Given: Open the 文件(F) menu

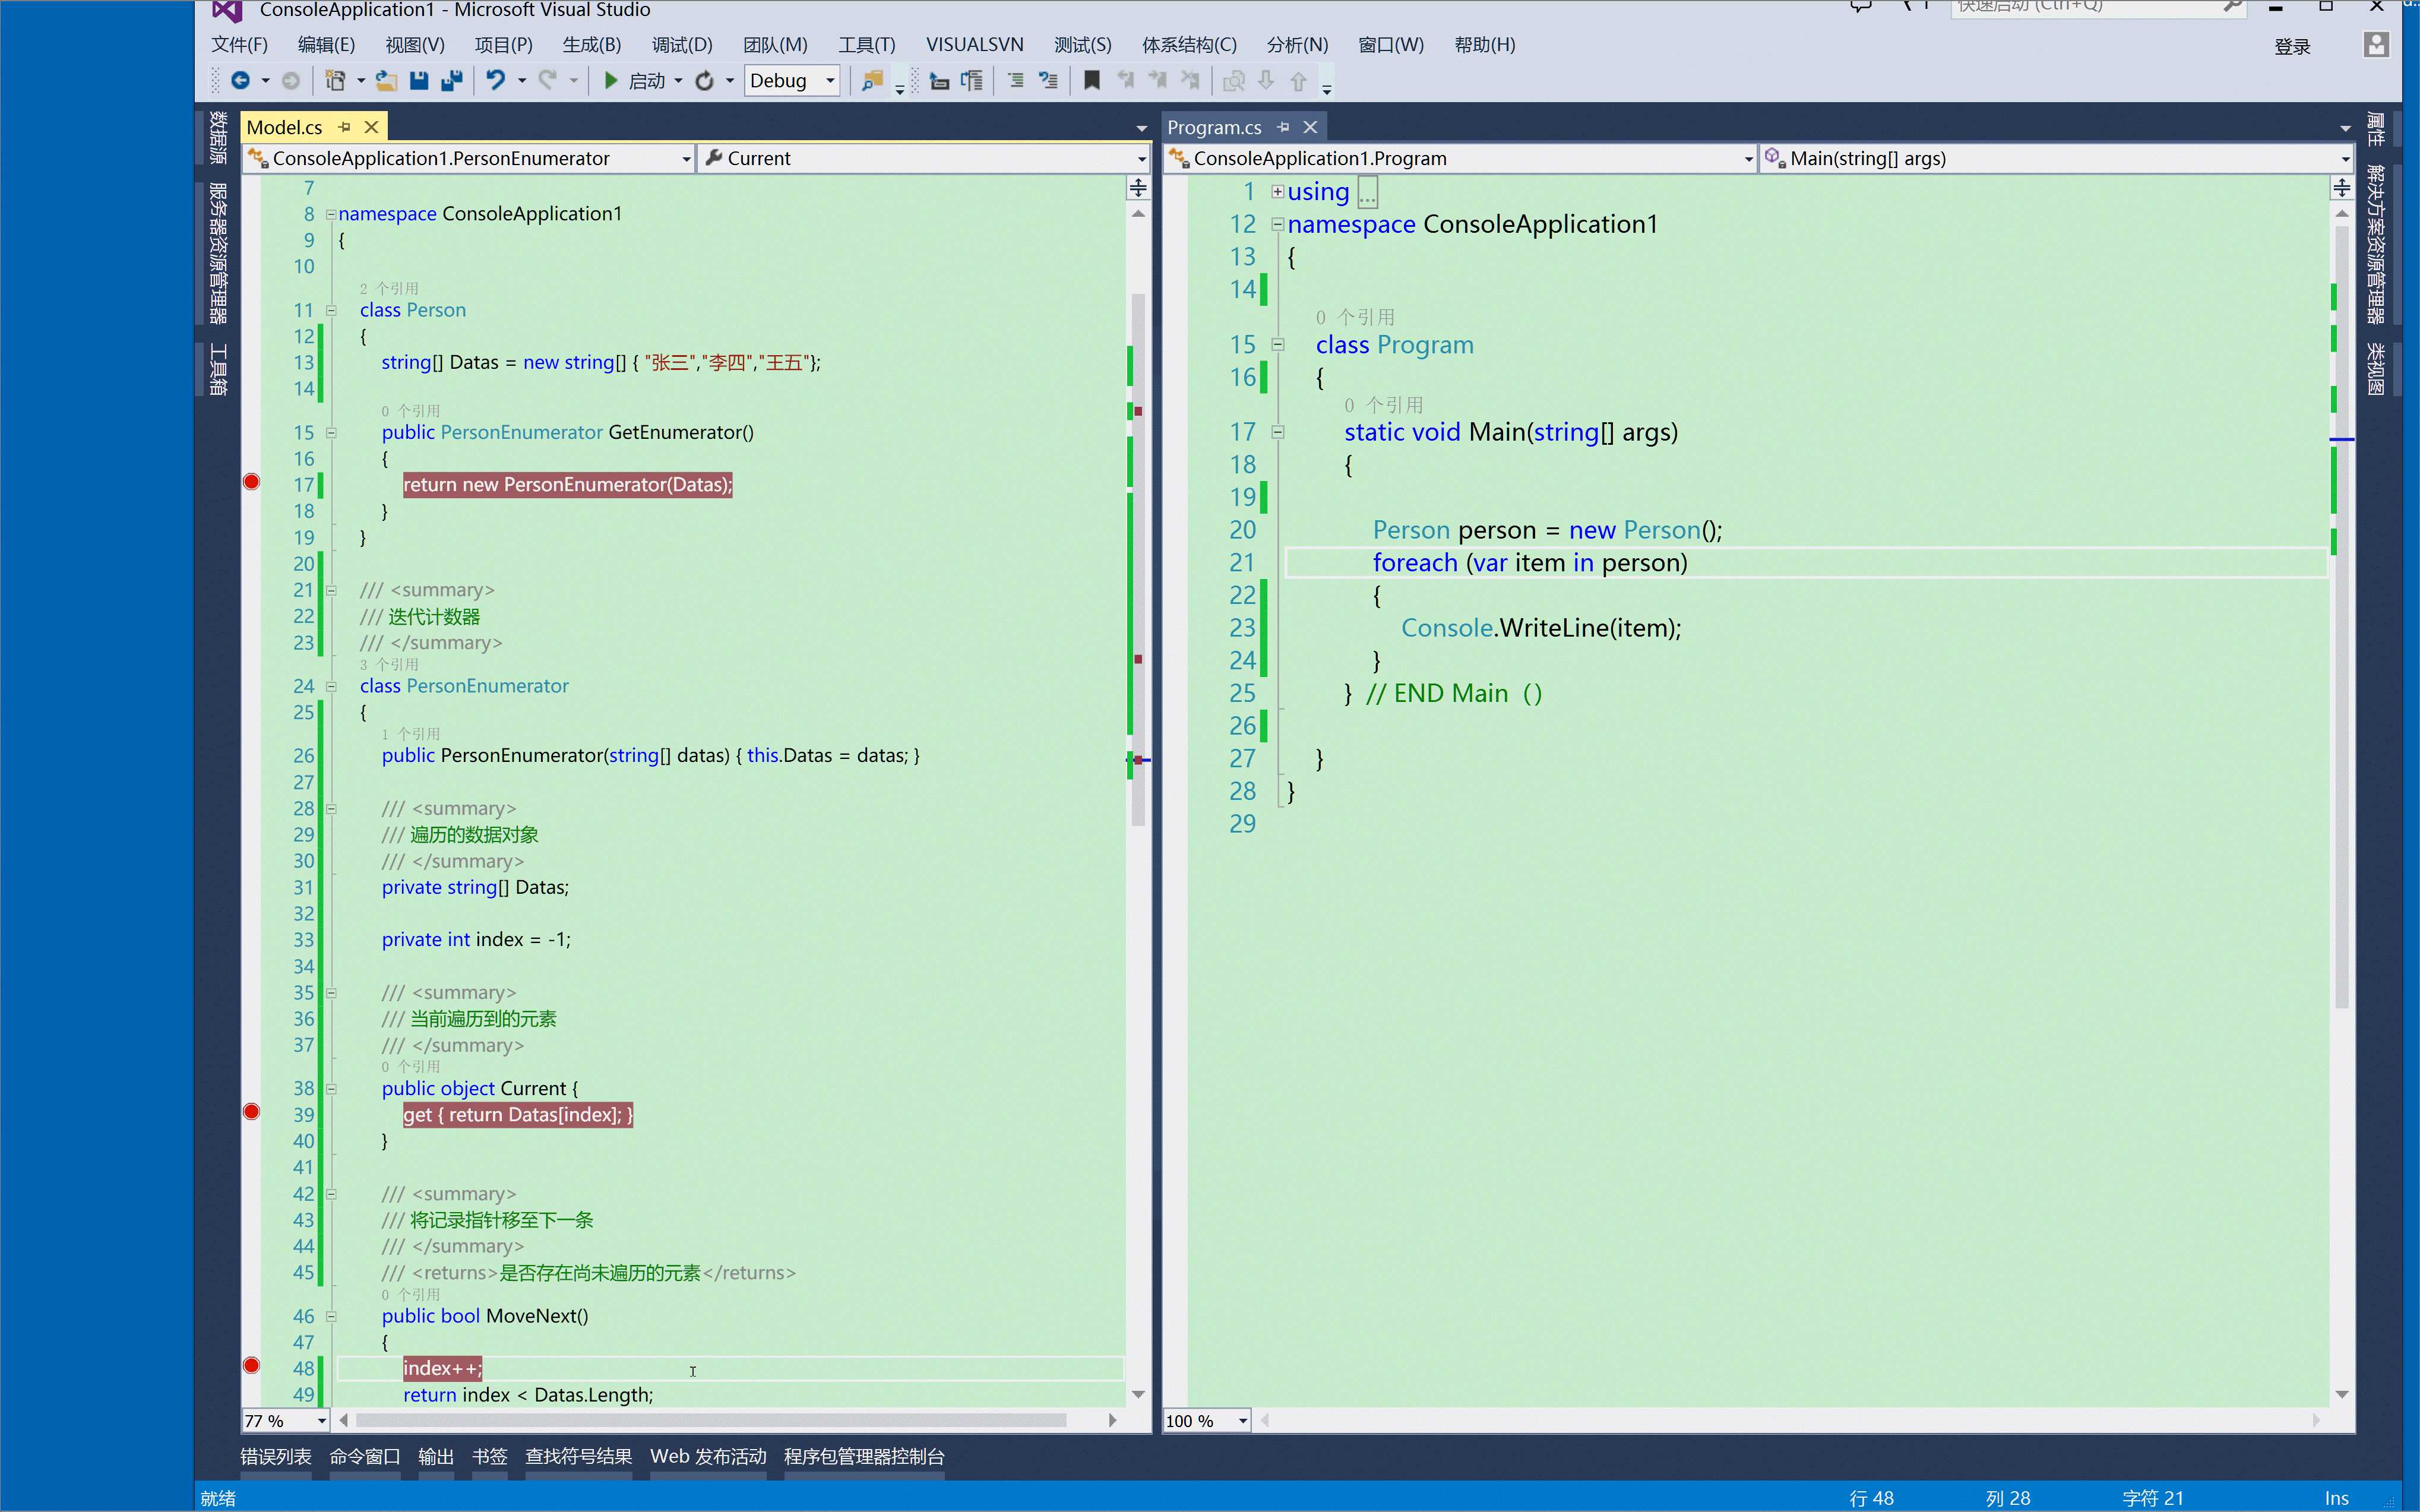Looking at the screenshot, I should point(239,45).
